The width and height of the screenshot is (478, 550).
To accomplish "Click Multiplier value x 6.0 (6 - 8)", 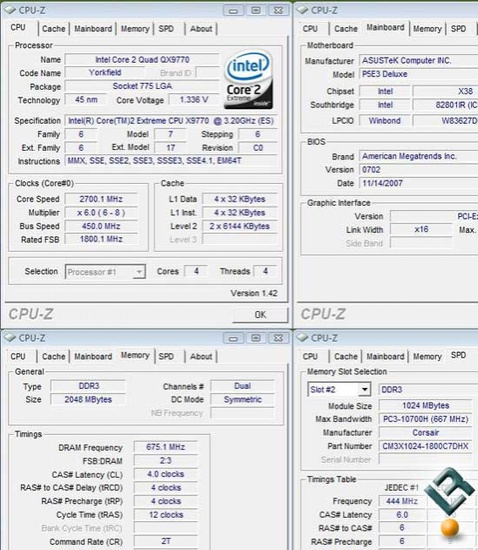I will [x=101, y=213].
